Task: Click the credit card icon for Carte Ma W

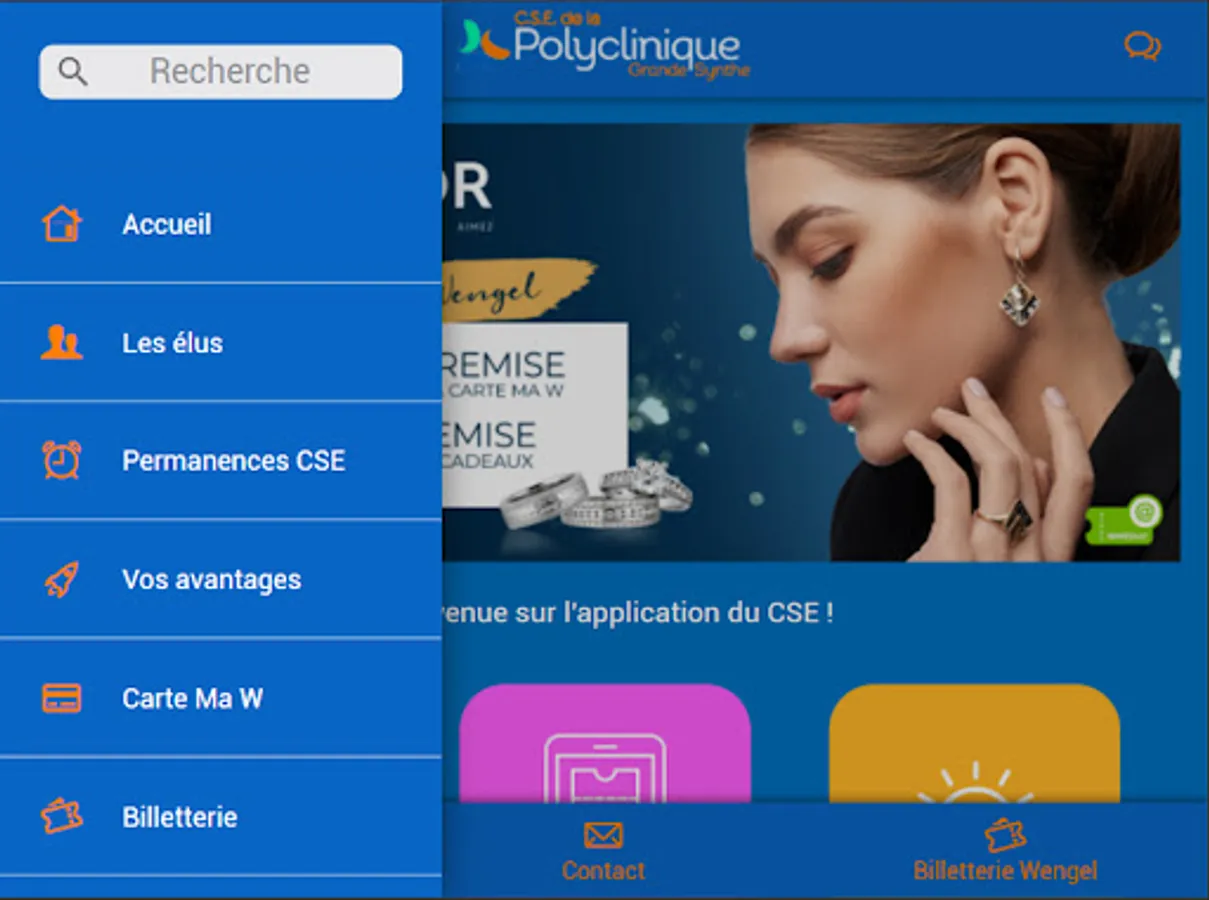Action: coord(61,698)
